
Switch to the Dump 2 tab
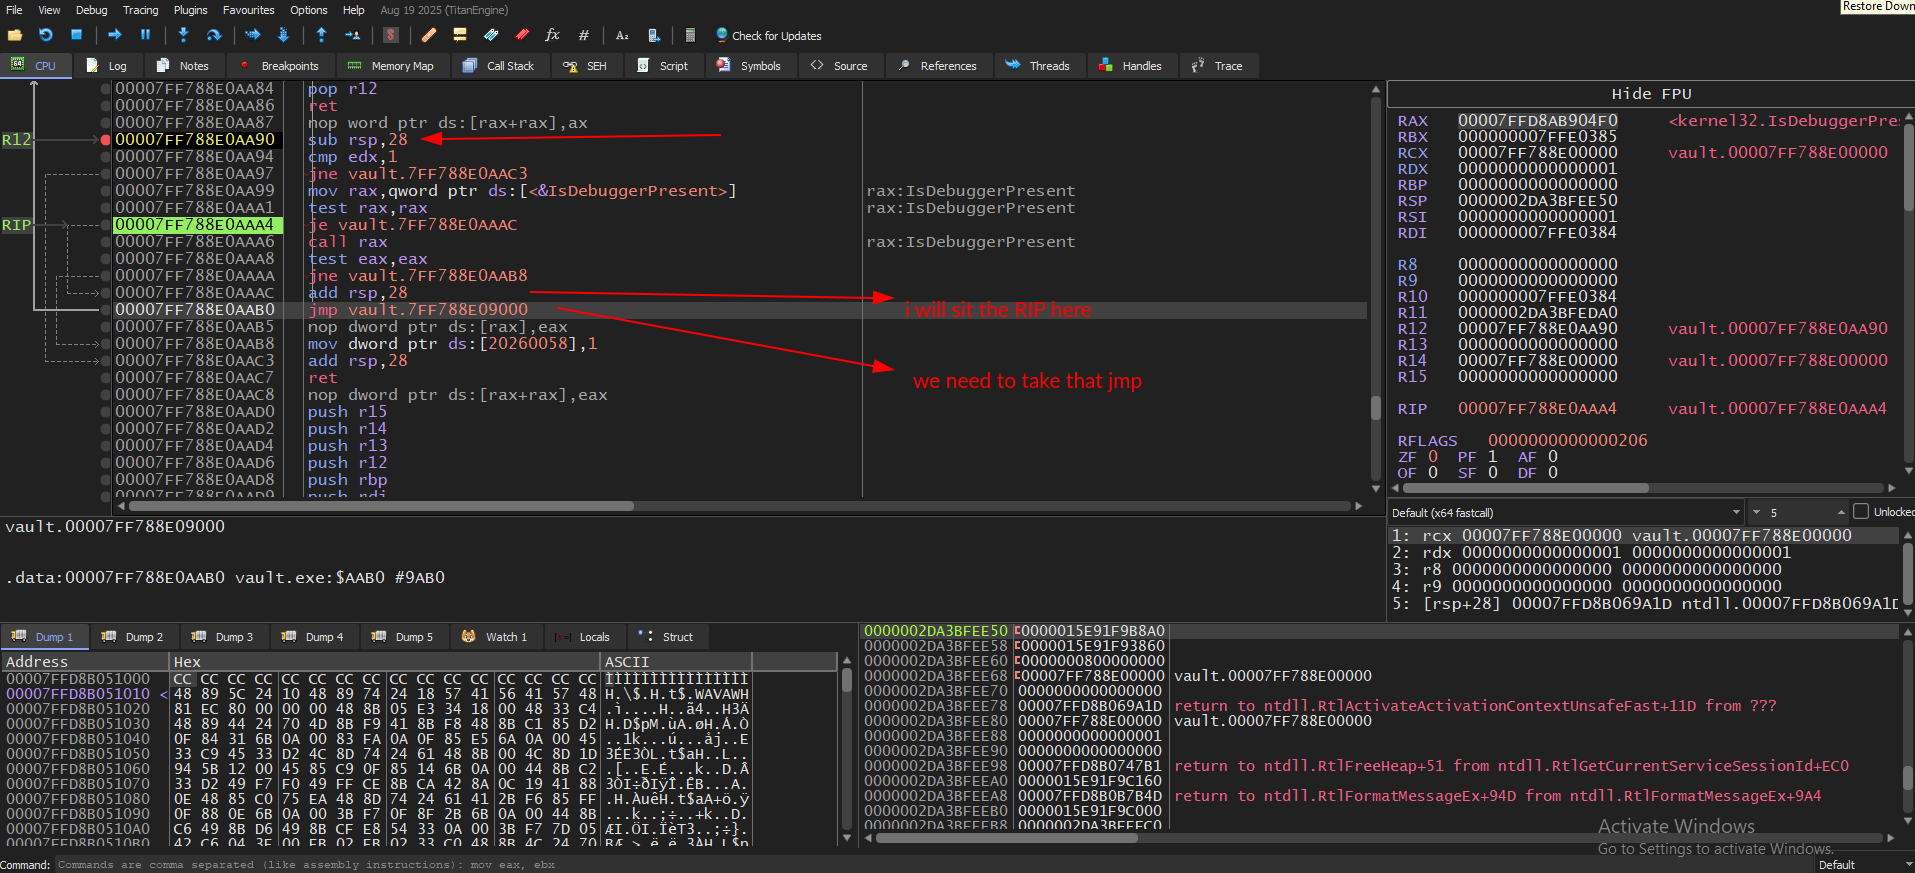click(x=134, y=637)
